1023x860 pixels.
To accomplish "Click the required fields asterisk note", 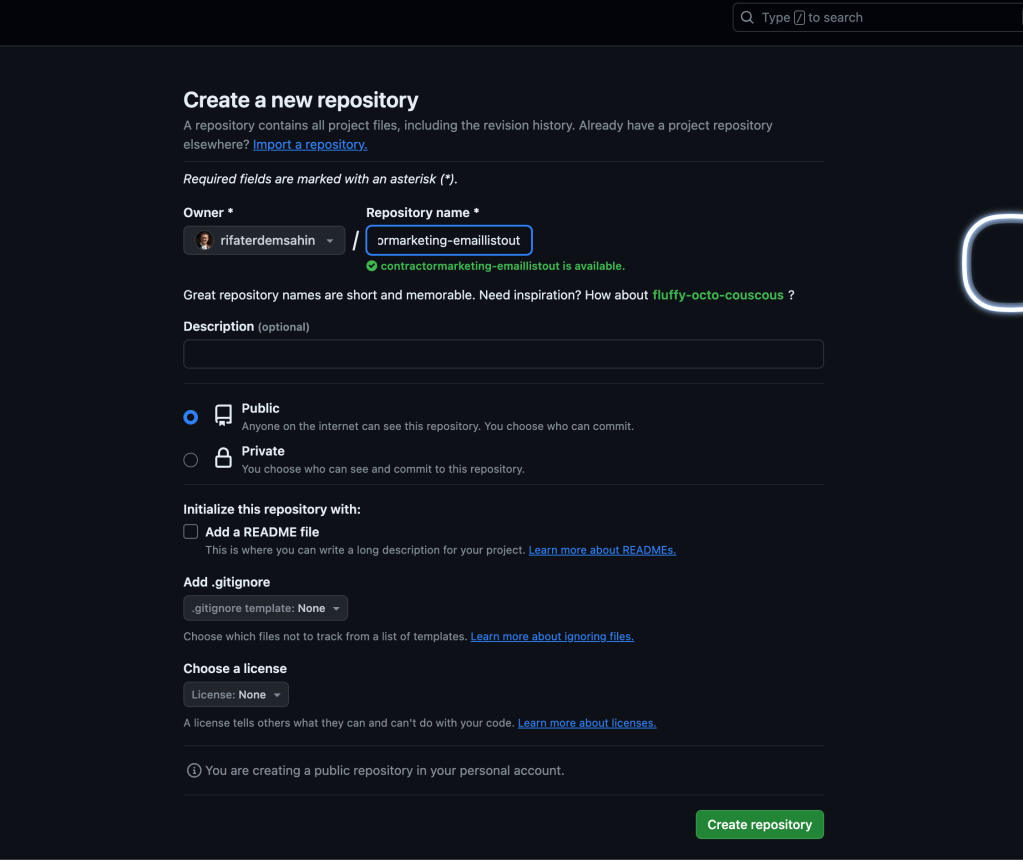I will [320, 179].
